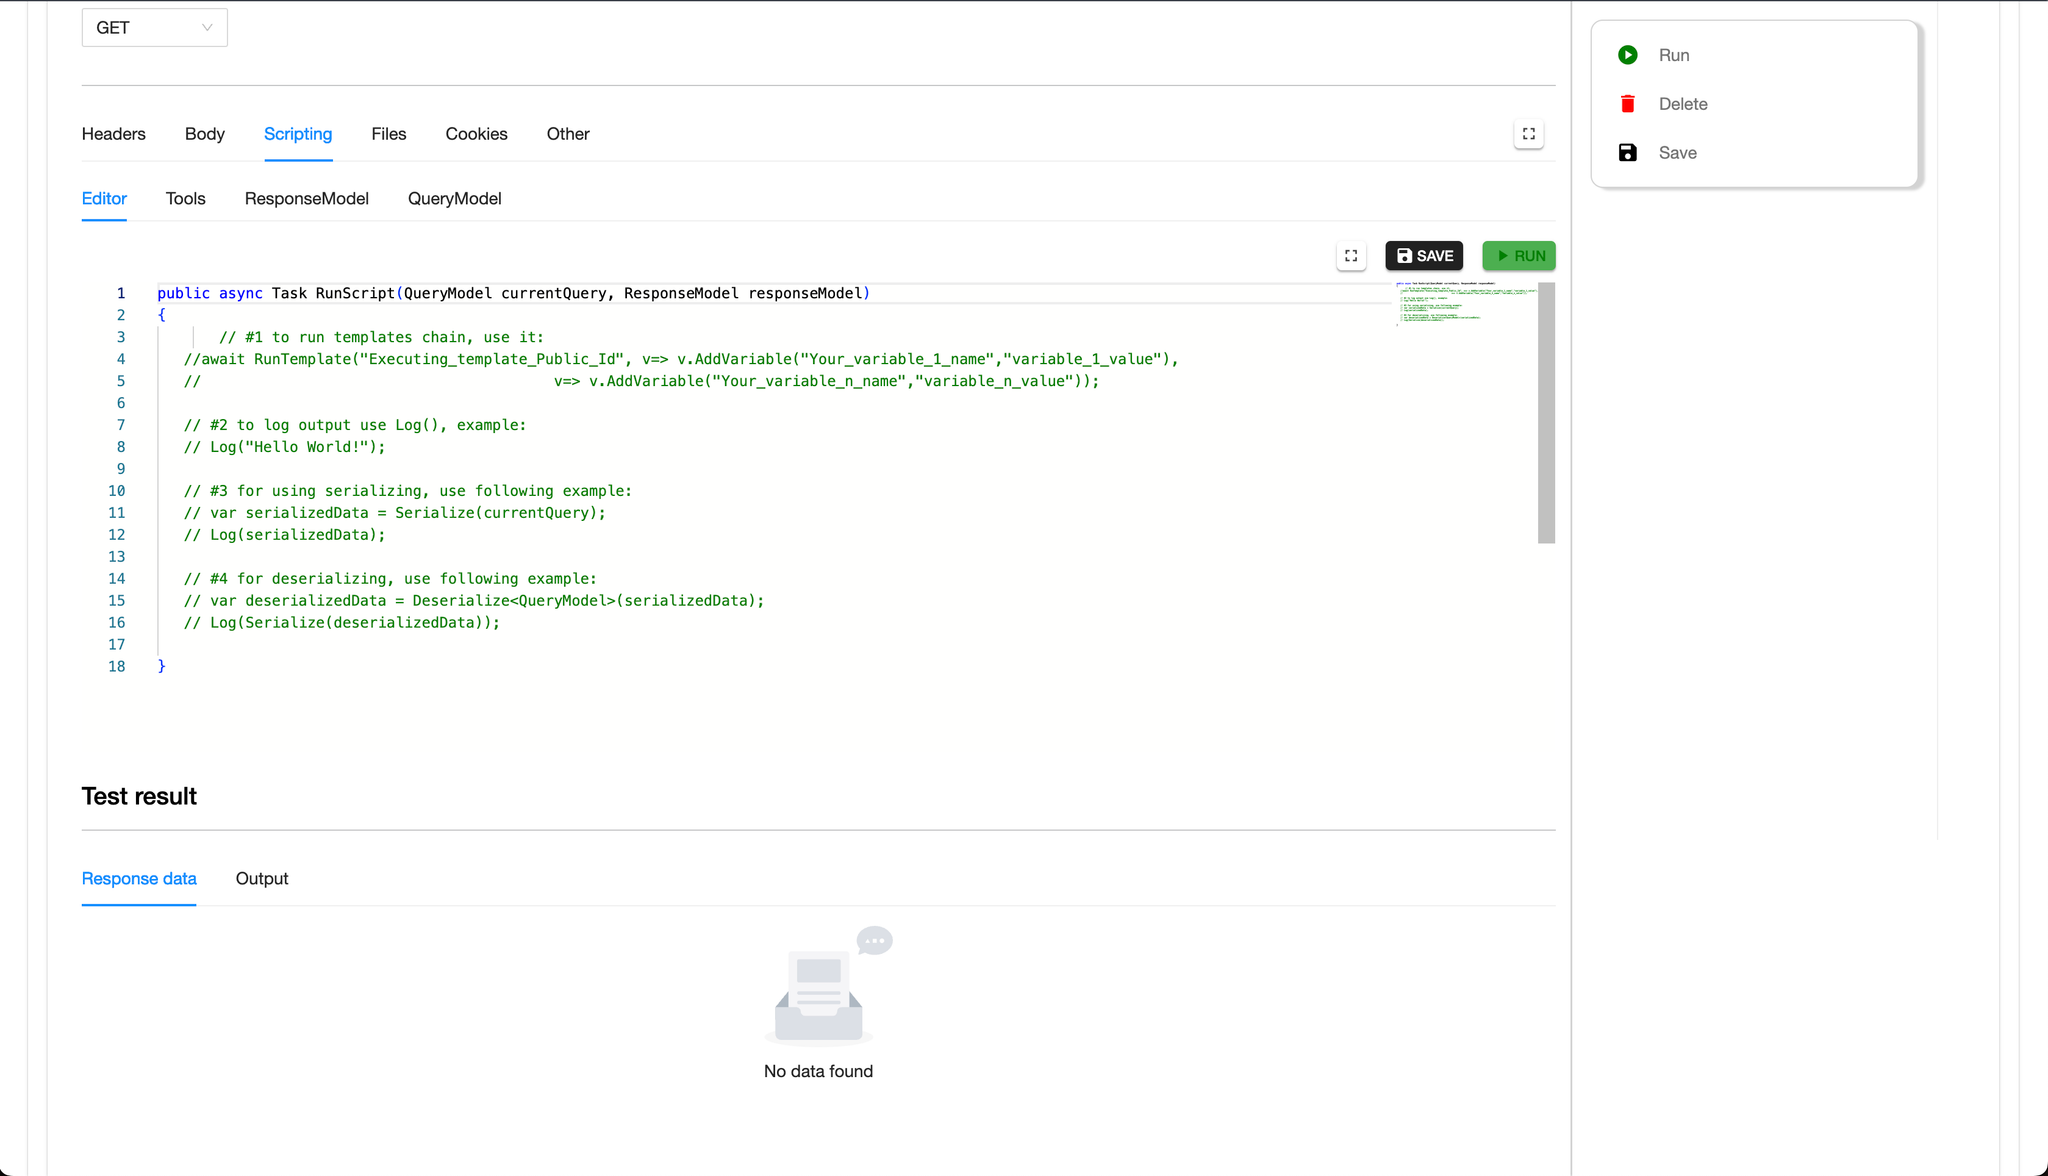Click the red Delete trash icon
Viewport: 2048px width, 1176px height.
(x=1627, y=104)
